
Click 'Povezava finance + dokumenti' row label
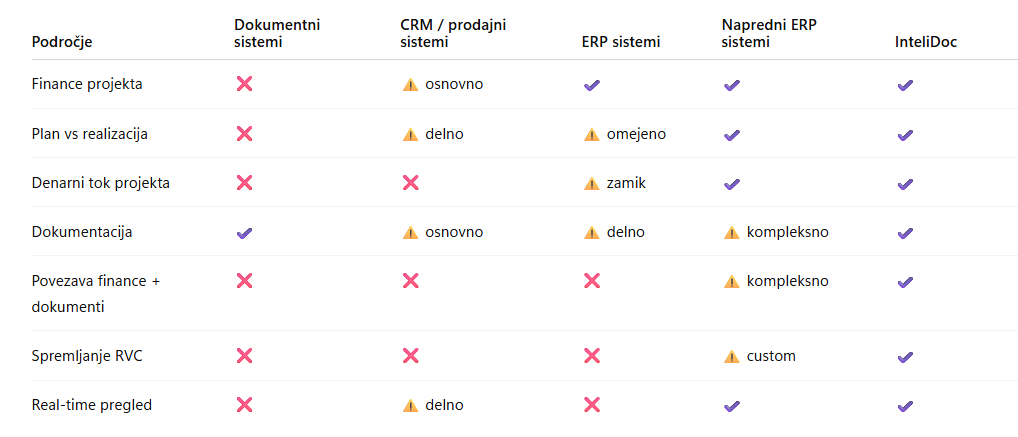pyautogui.click(x=96, y=294)
